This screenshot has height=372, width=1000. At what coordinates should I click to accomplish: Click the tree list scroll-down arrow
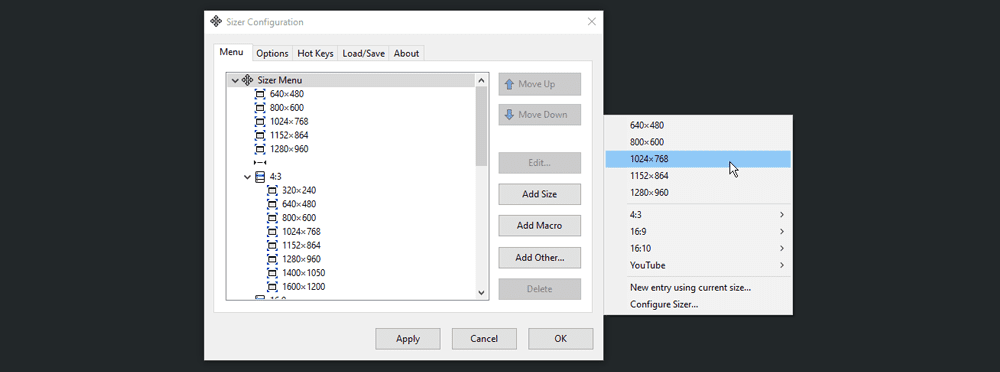pos(482,293)
